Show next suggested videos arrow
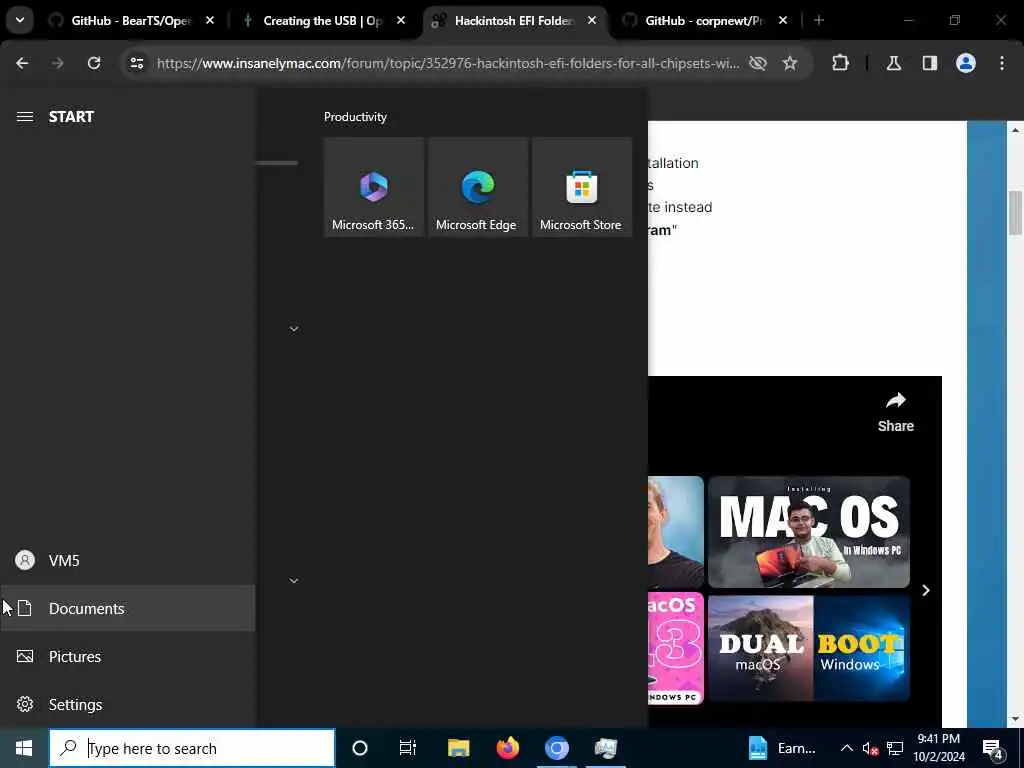 point(925,590)
